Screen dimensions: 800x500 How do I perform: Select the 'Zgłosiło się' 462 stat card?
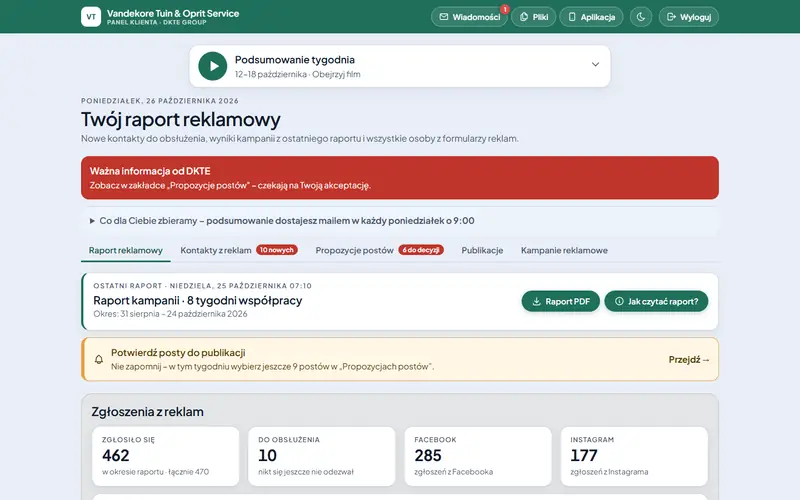click(x=165, y=456)
